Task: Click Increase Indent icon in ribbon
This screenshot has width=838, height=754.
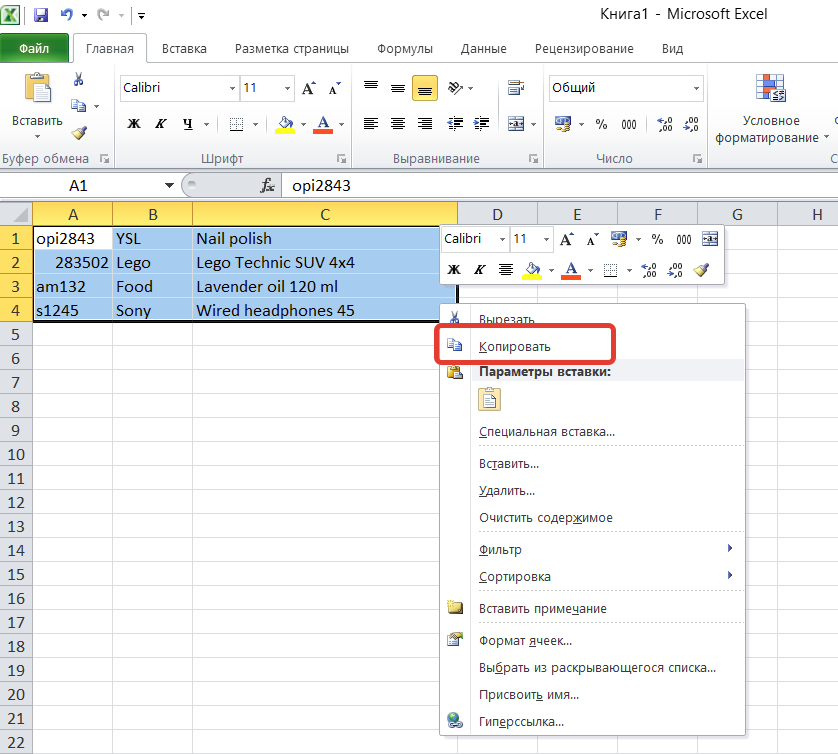Action: coord(481,124)
